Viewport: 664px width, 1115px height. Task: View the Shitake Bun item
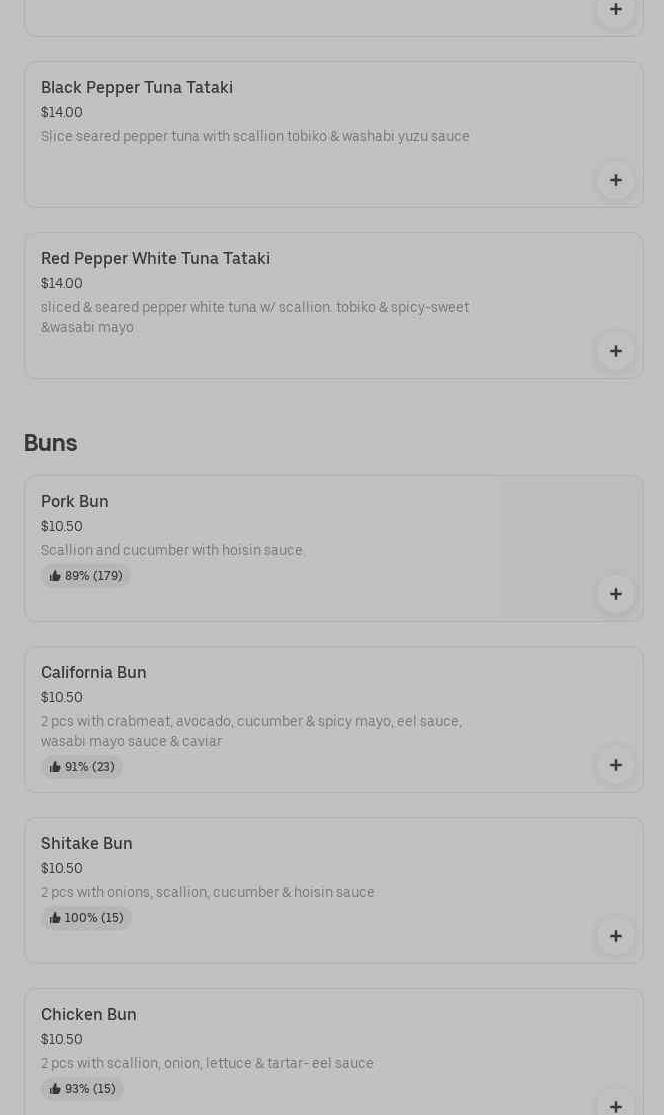click(87, 844)
